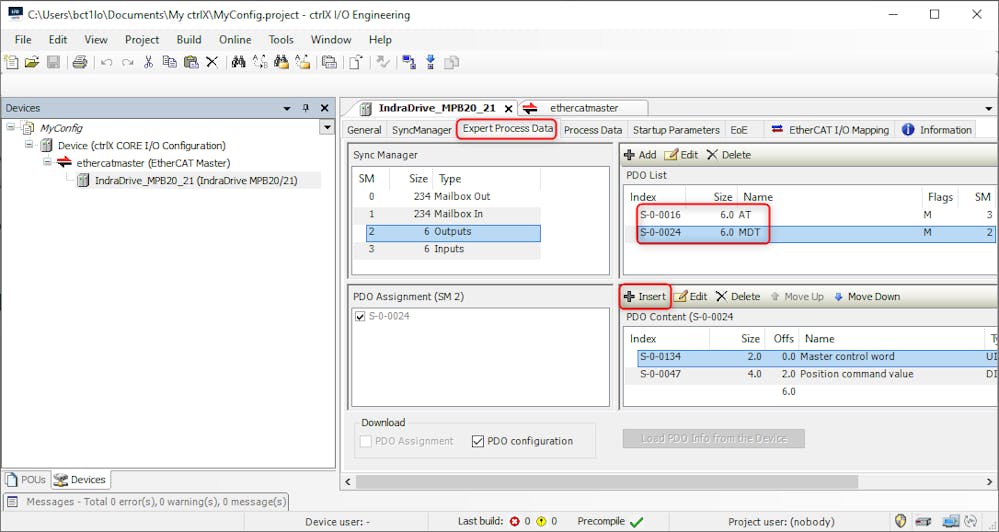
Task: Click Insert in PDO Content toolbar
Action: click(x=645, y=296)
